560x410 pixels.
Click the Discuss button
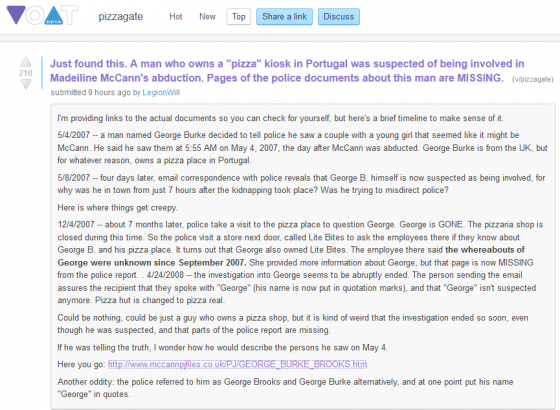[339, 17]
